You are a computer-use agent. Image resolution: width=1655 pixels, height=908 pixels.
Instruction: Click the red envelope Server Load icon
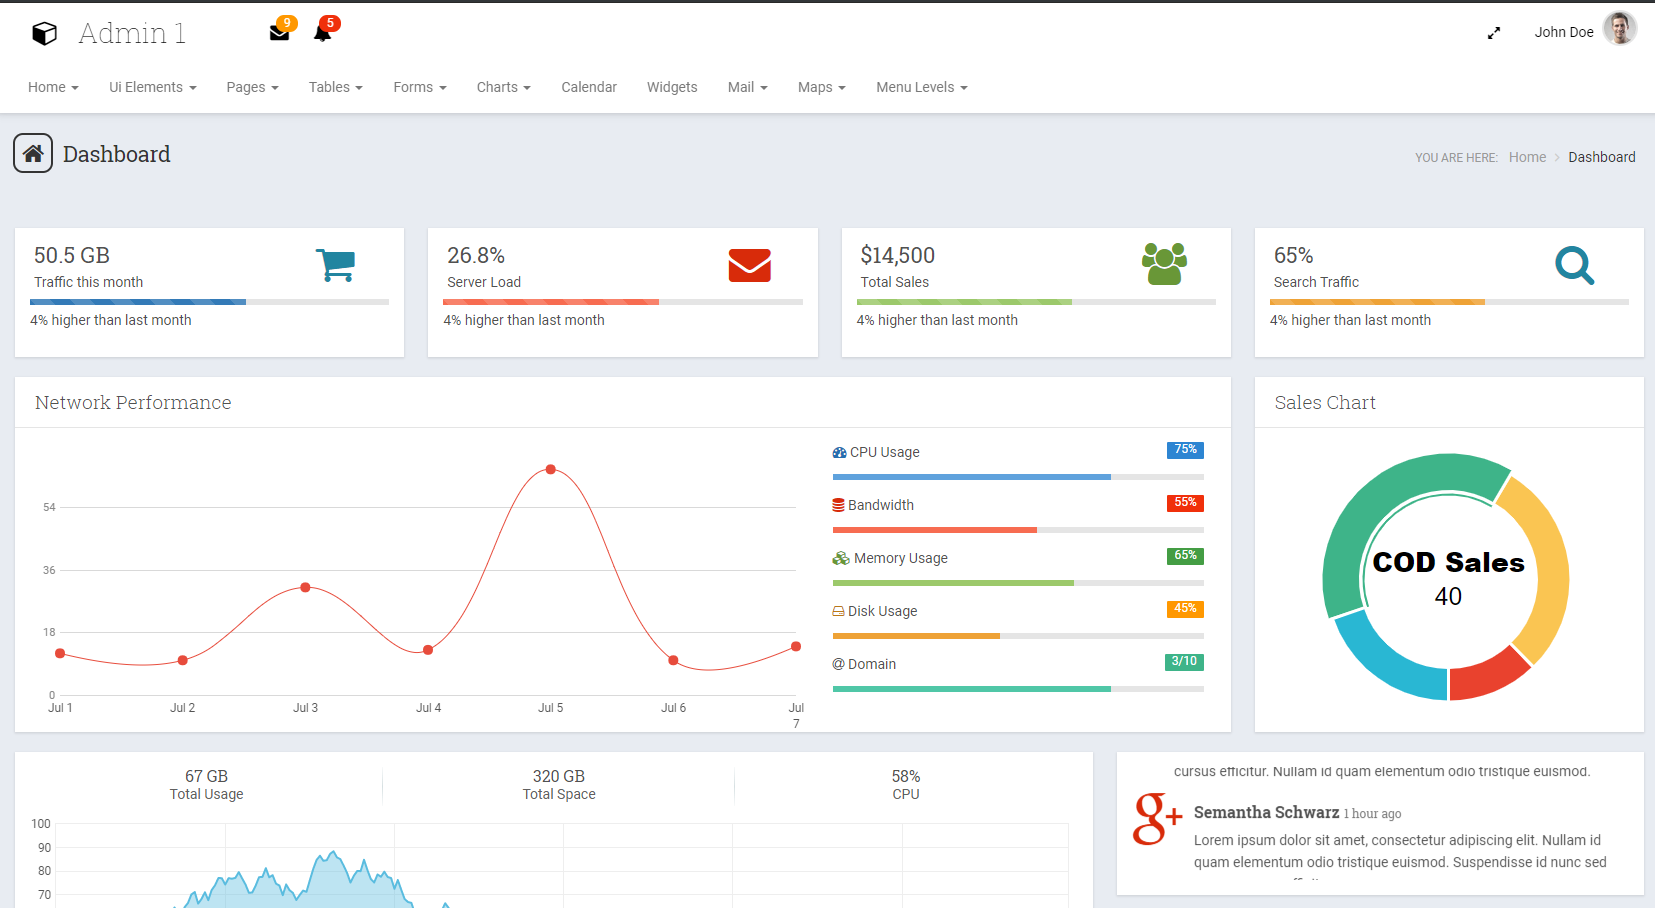coord(749,265)
